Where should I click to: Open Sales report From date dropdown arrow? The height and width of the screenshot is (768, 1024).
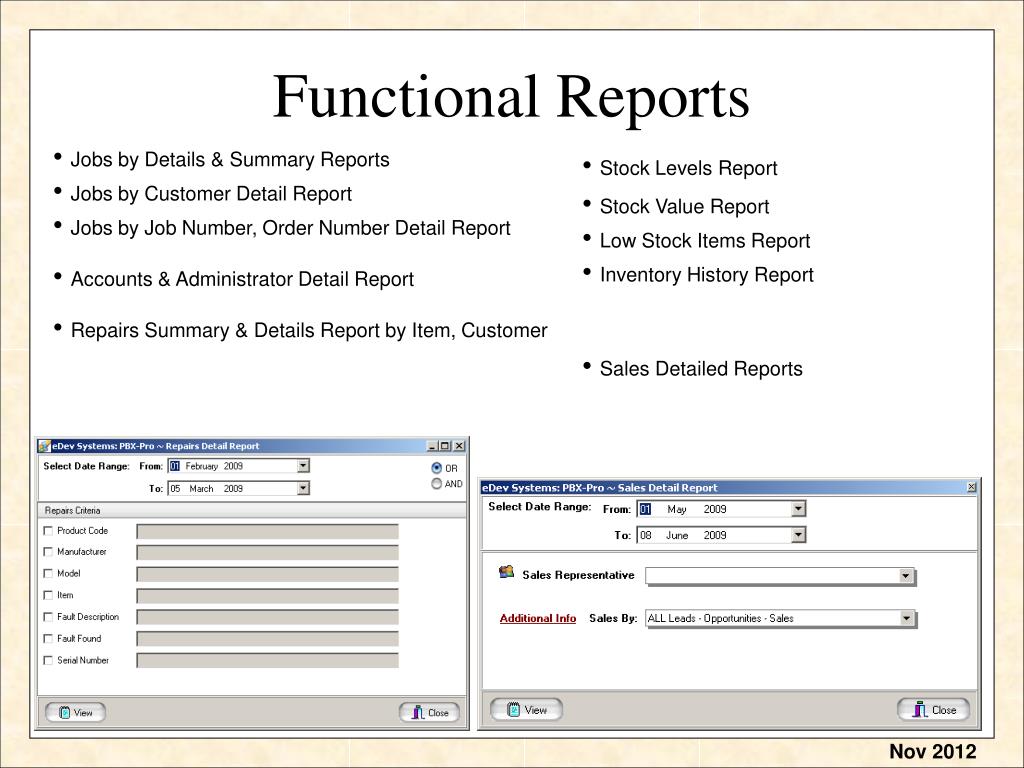pos(798,509)
